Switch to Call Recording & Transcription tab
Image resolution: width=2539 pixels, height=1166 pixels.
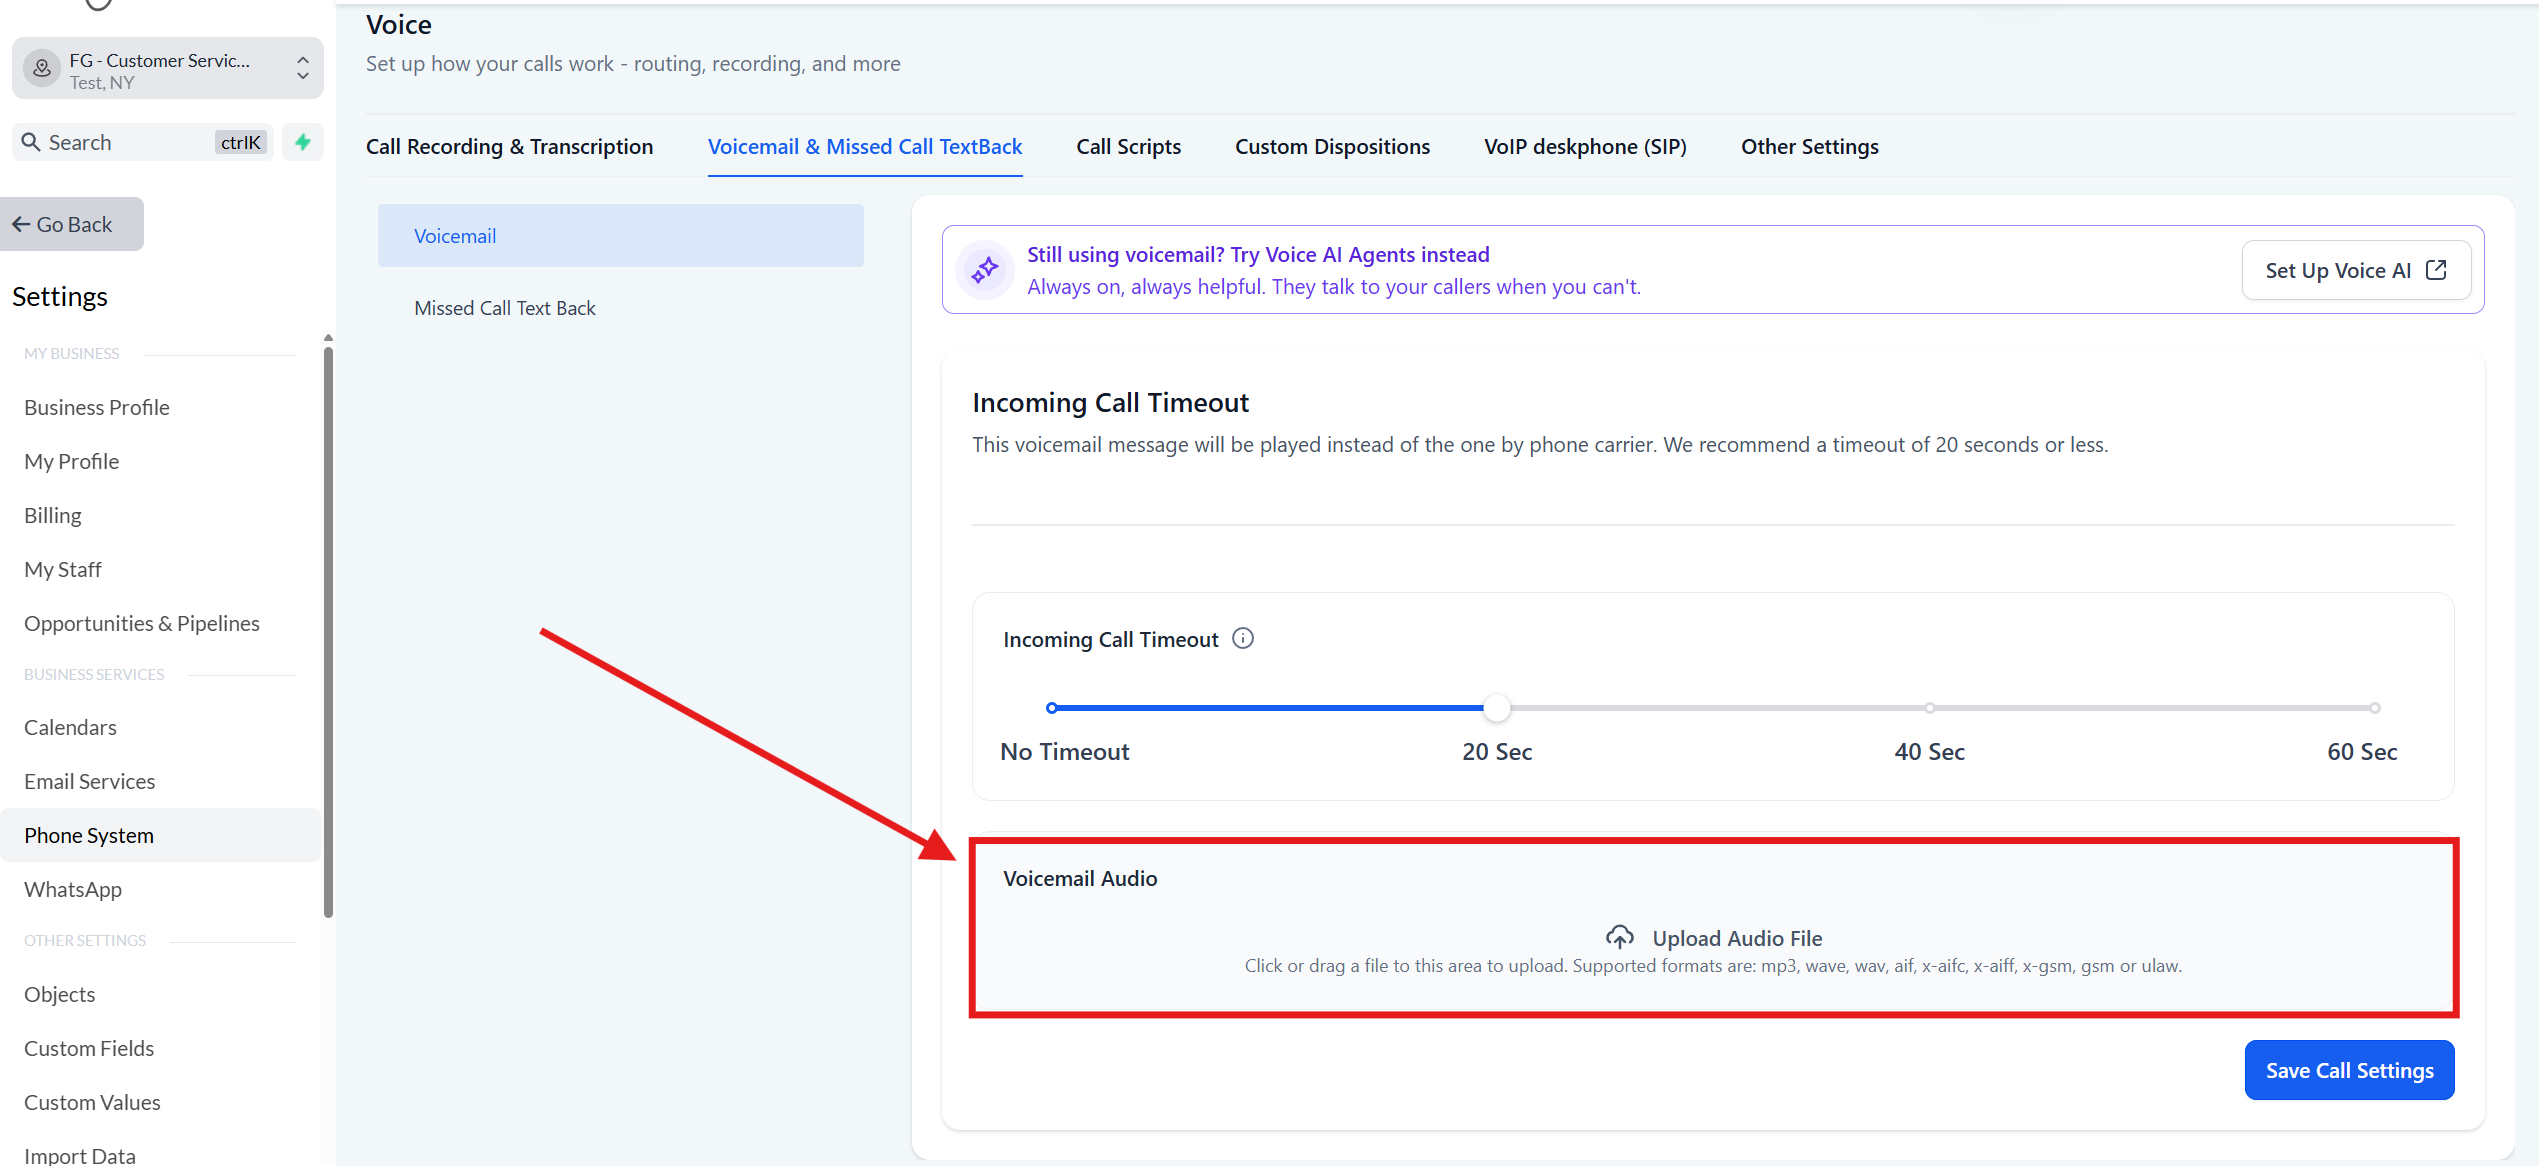point(509,146)
